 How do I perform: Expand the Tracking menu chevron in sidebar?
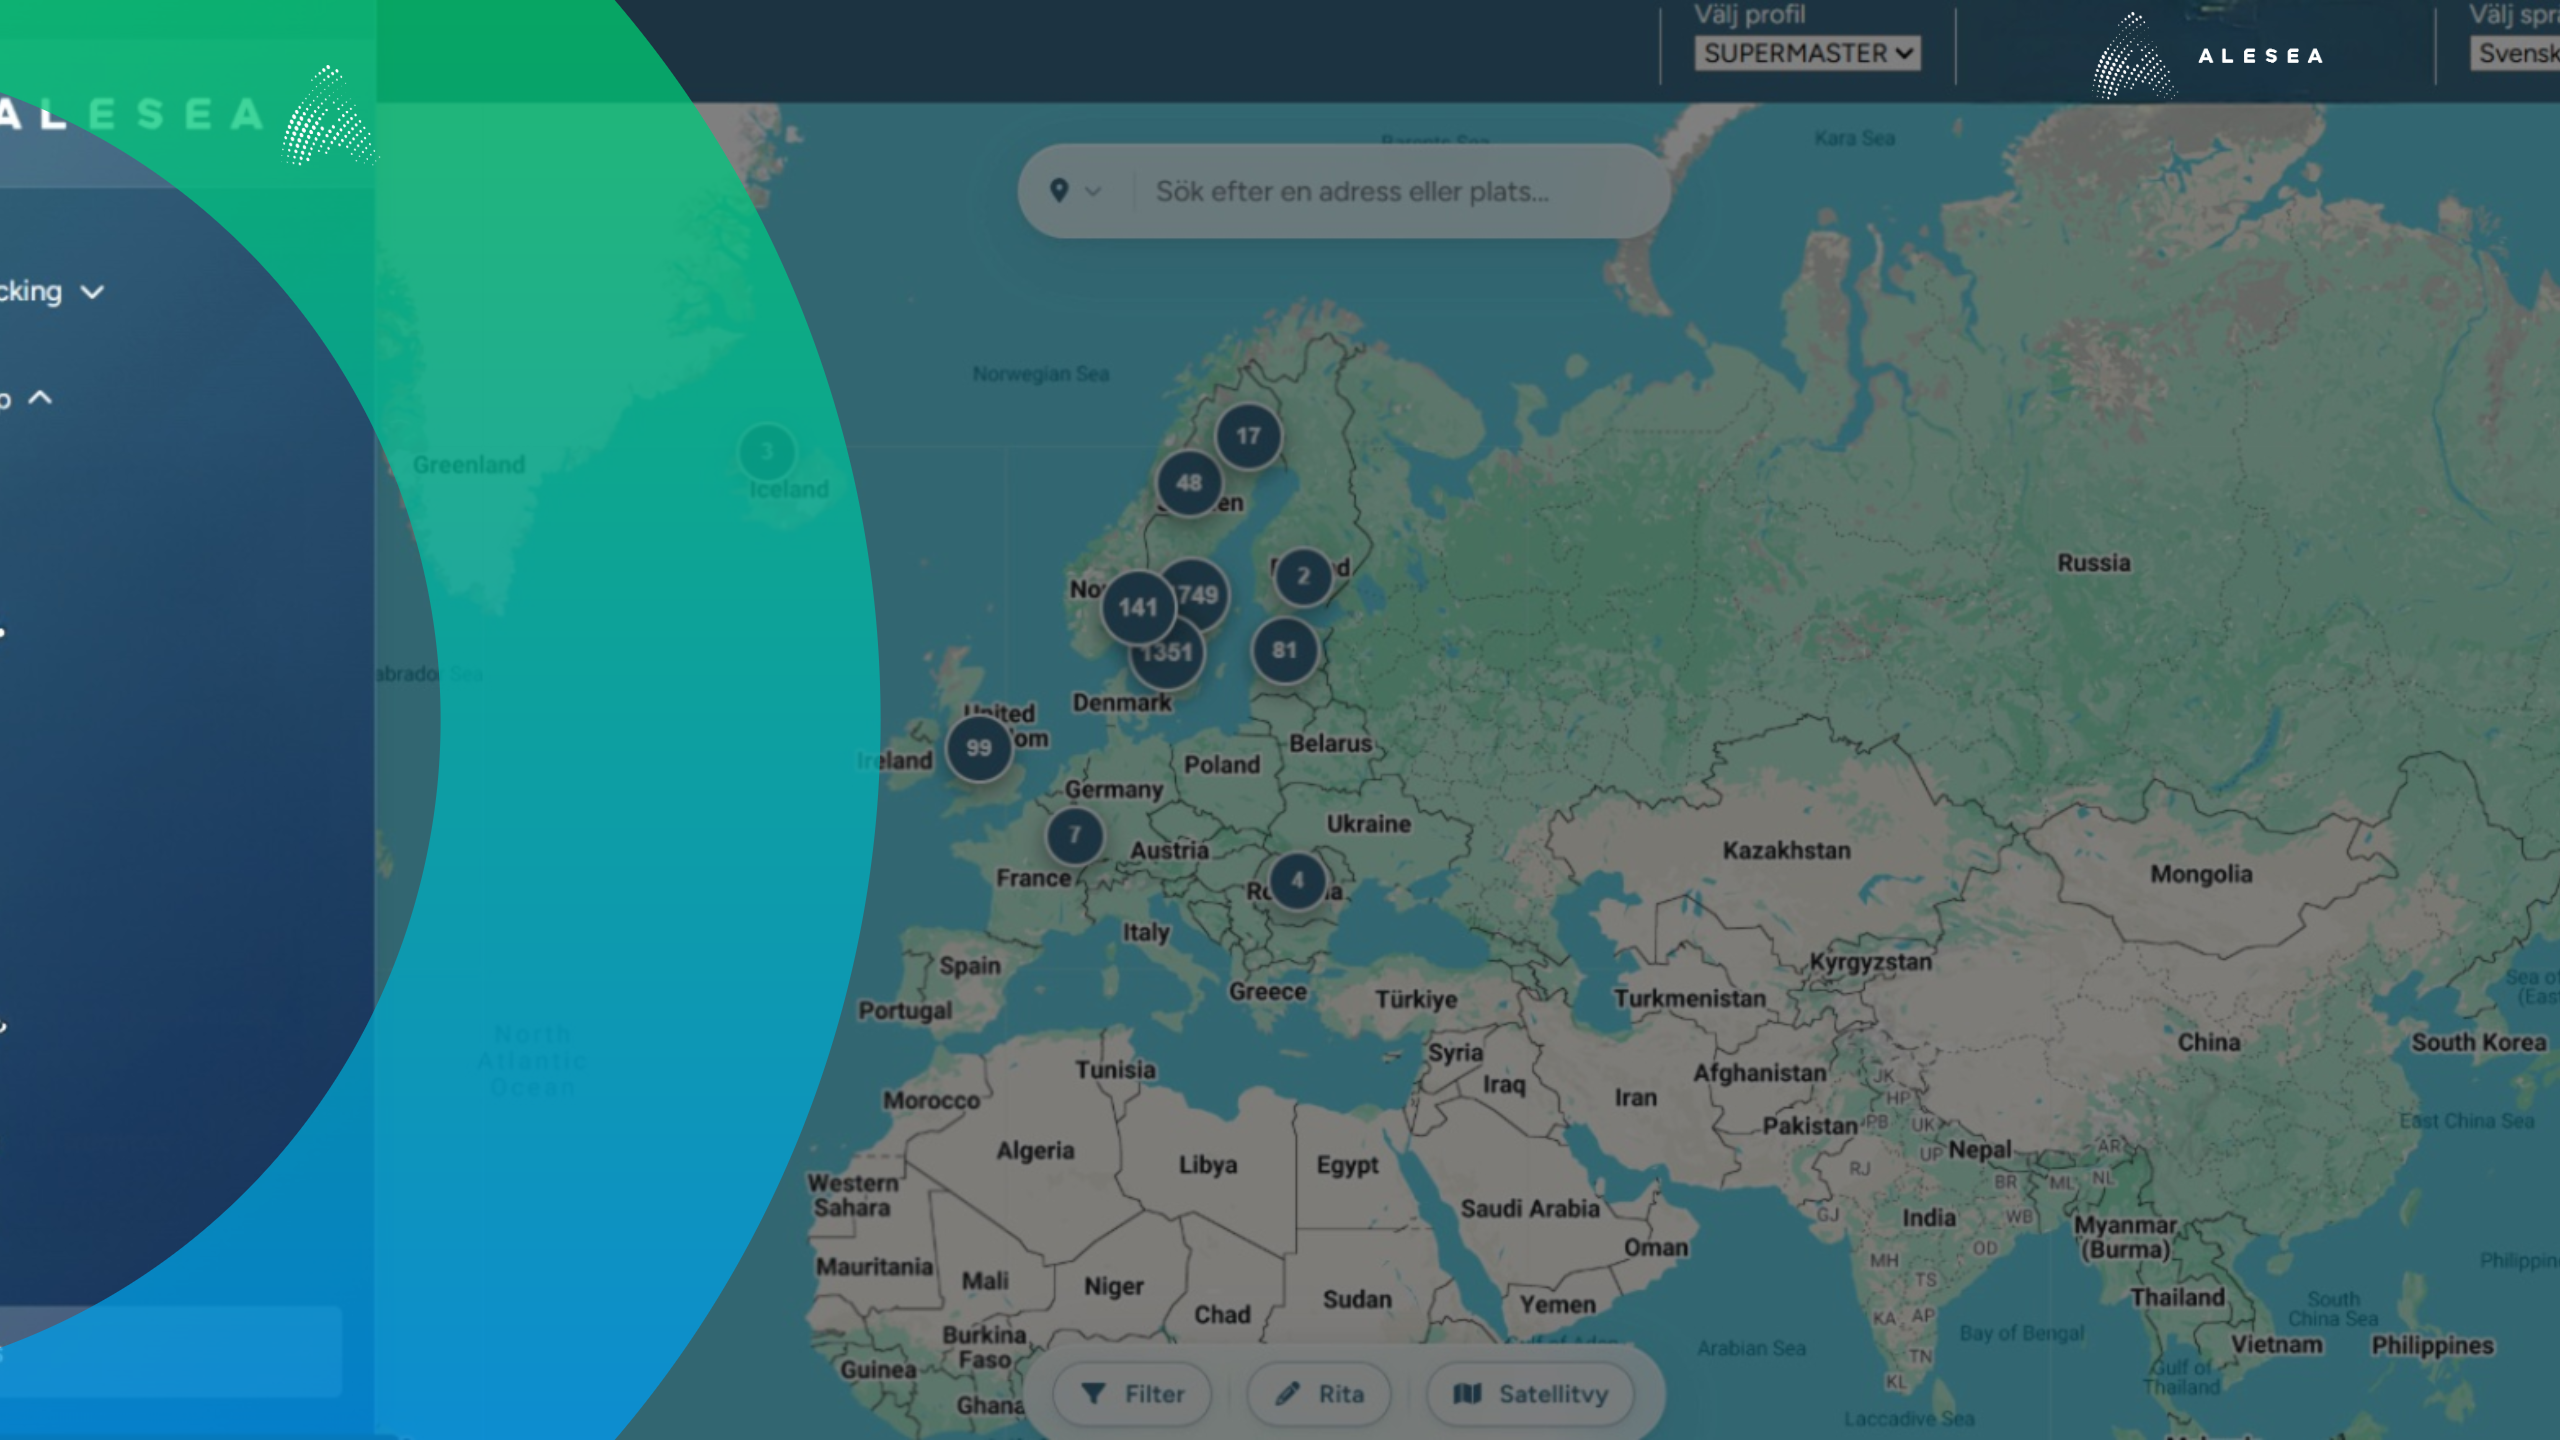click(x=92, y=292)
